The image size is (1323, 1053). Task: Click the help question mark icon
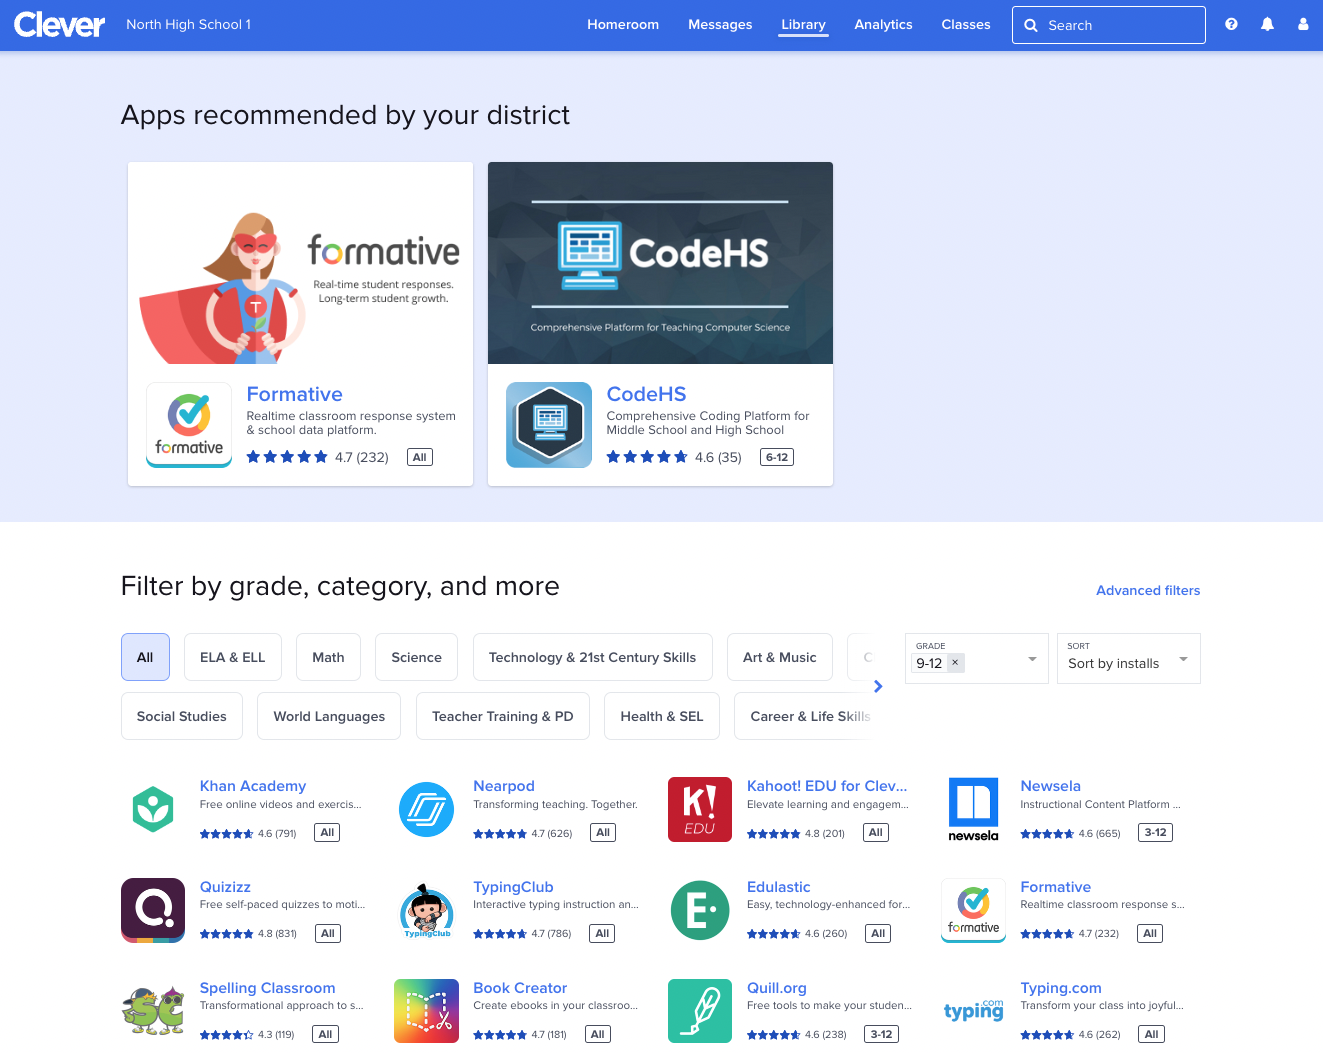point(1231,24)
